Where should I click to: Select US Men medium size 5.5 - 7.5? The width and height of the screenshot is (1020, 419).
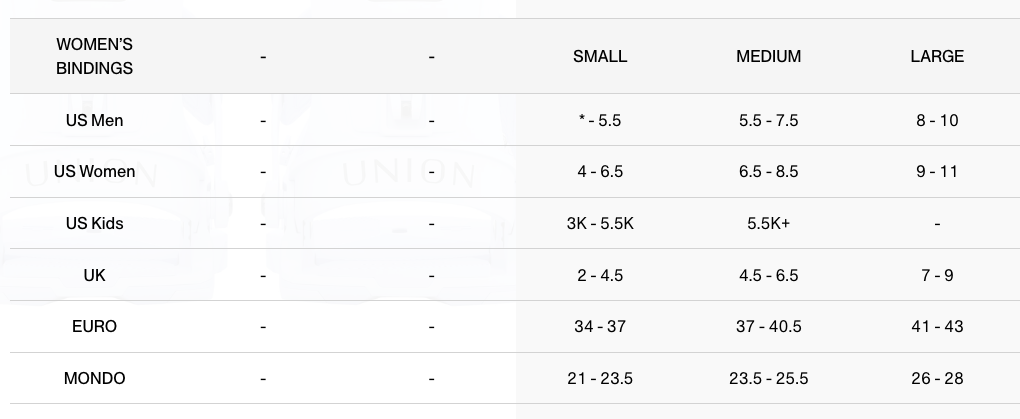[768, 120]
